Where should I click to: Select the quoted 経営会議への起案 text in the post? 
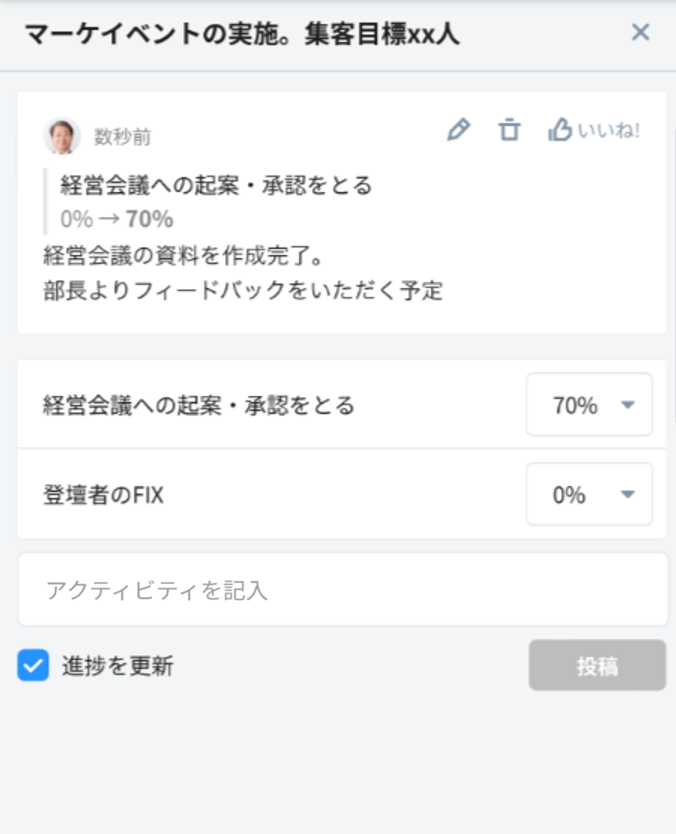[216, 185]
